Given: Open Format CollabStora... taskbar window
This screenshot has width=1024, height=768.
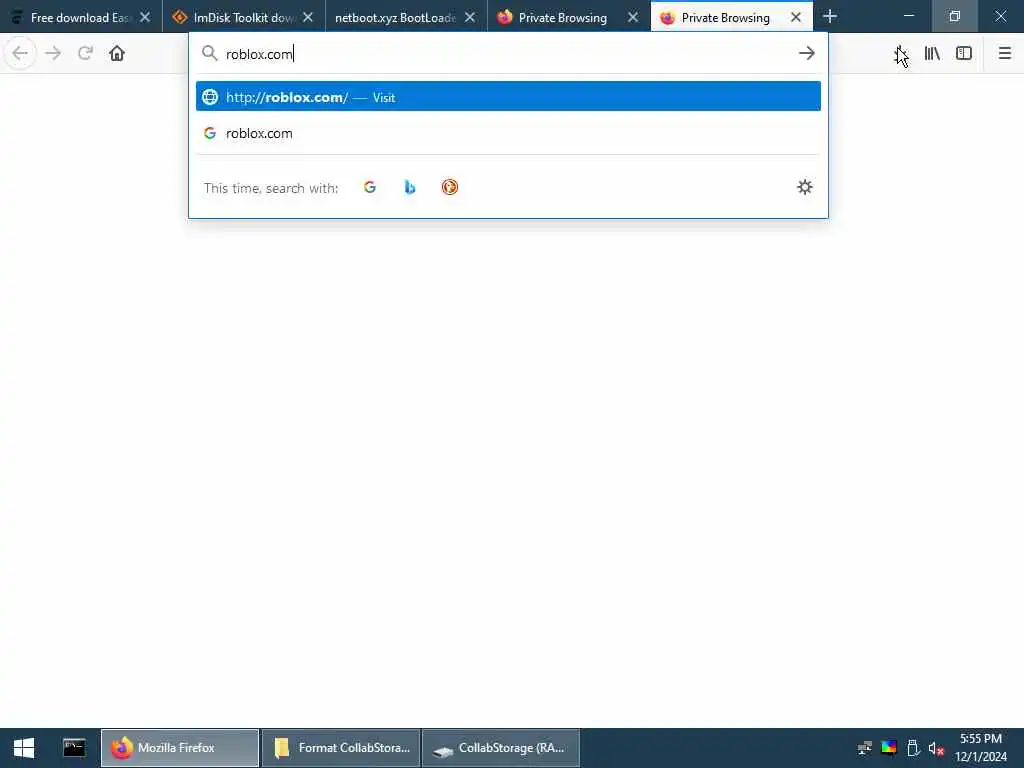Looking at the screenshot, I should pyautogui.click(x=340, y=748).
